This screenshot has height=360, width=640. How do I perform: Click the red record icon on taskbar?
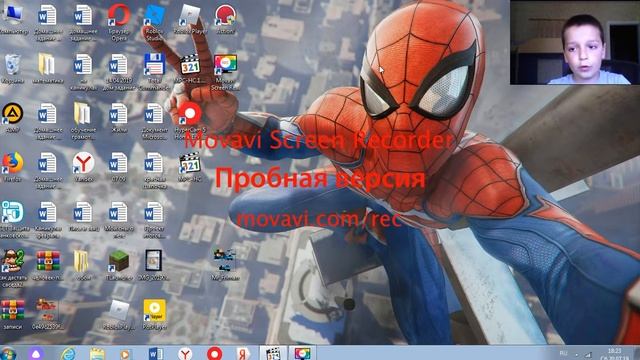tap(215, 353)
